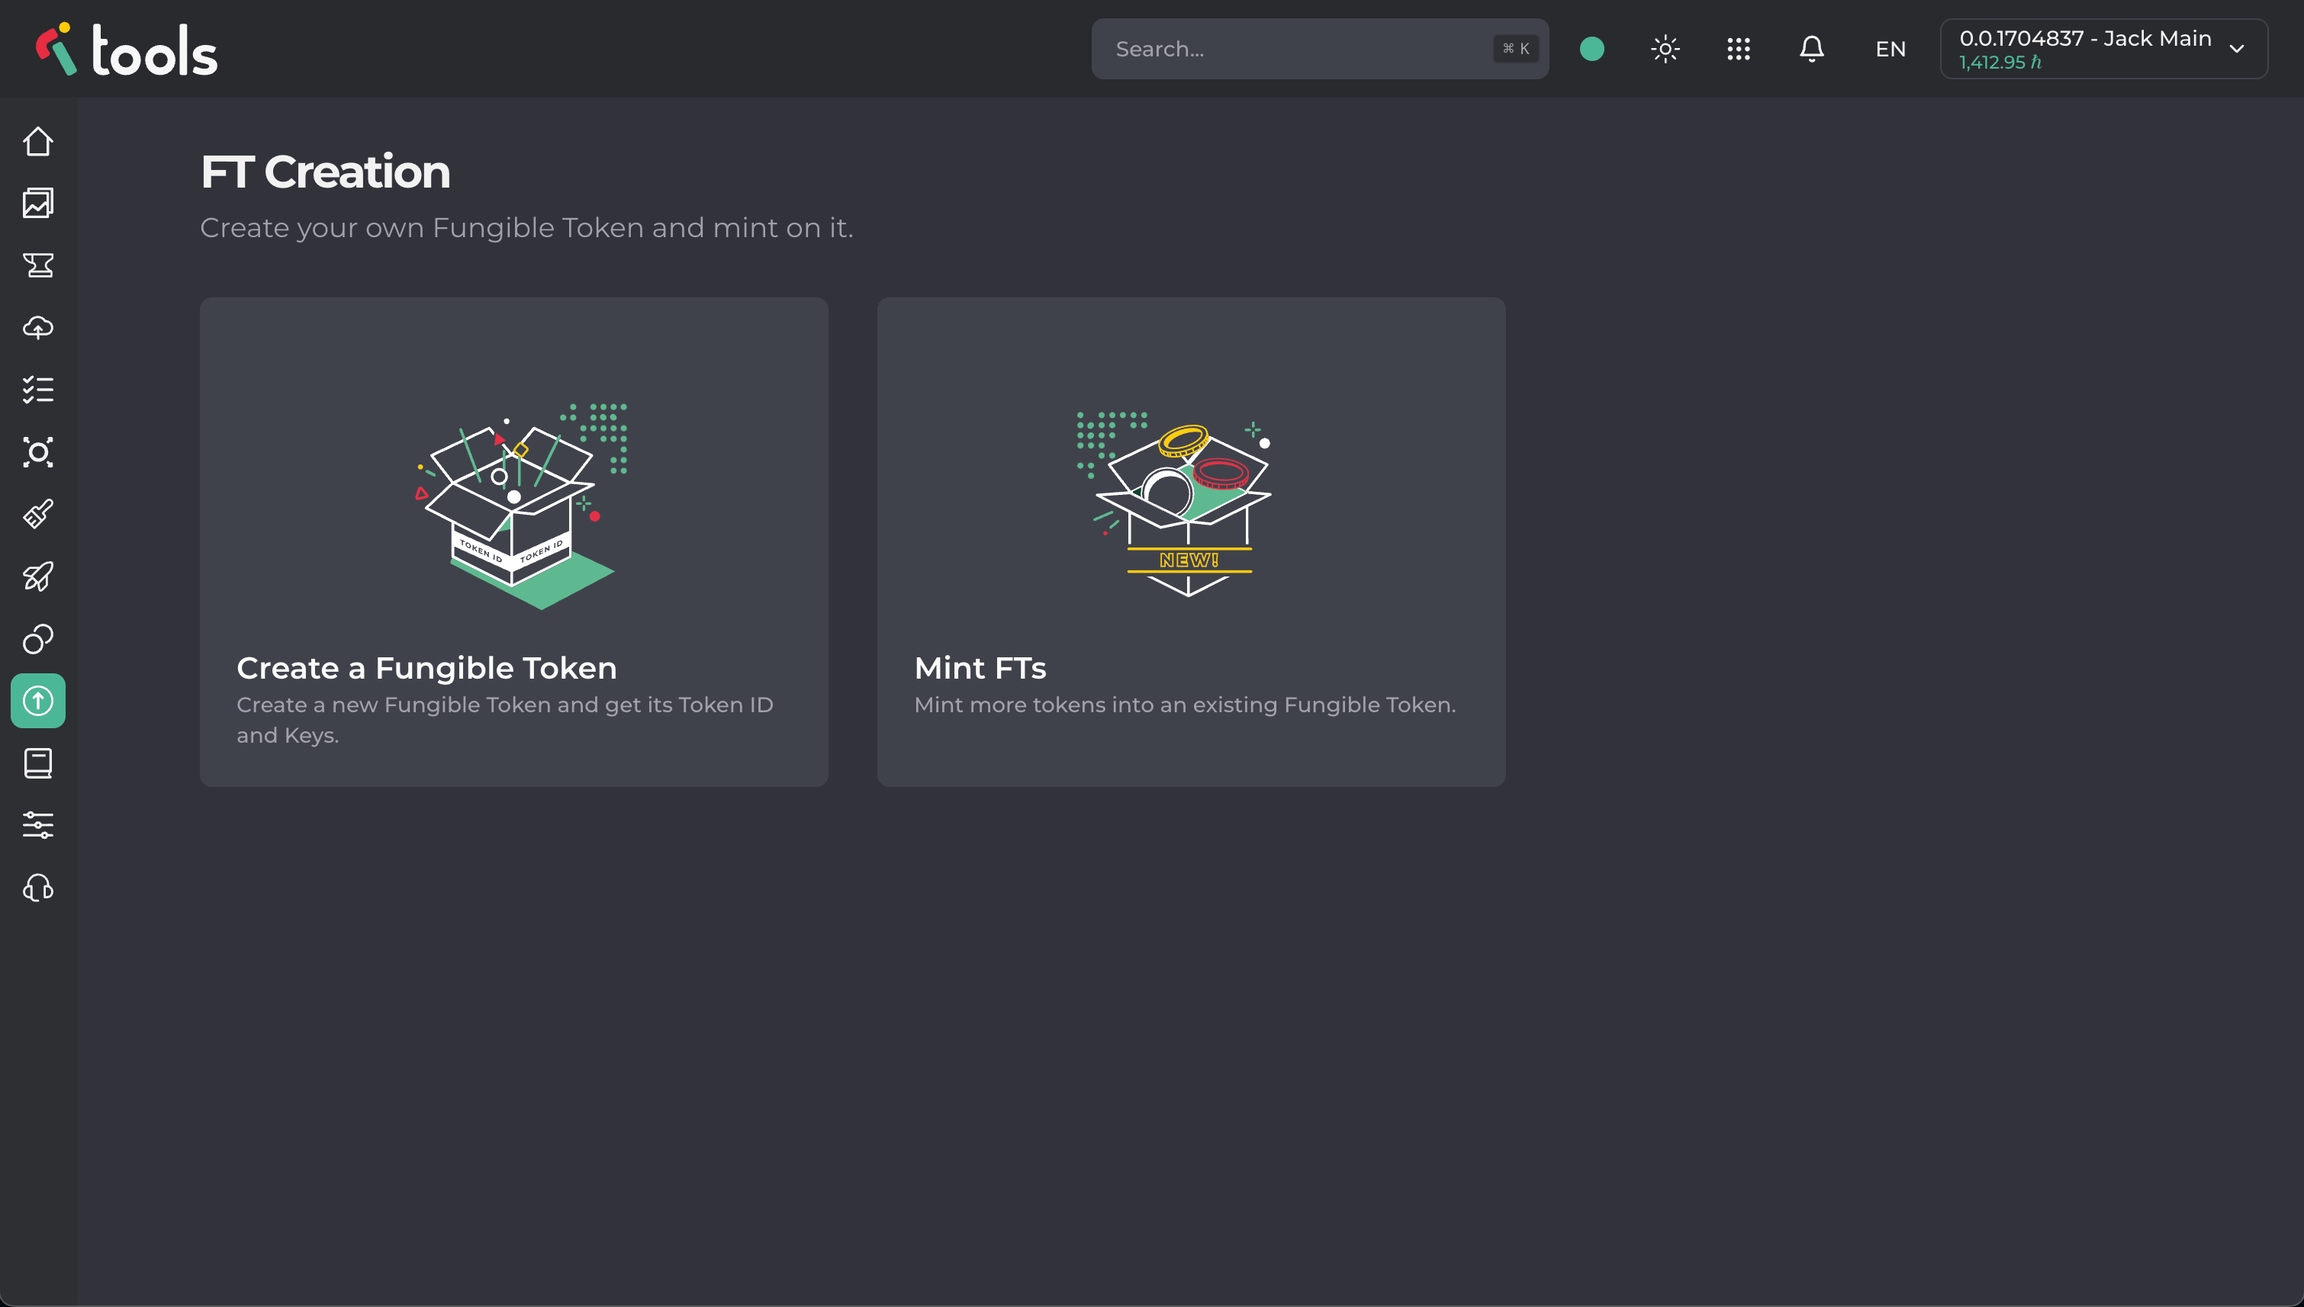
Task: Expand the Jack Main account dropdown
Action: click(x=2103, y=49)
